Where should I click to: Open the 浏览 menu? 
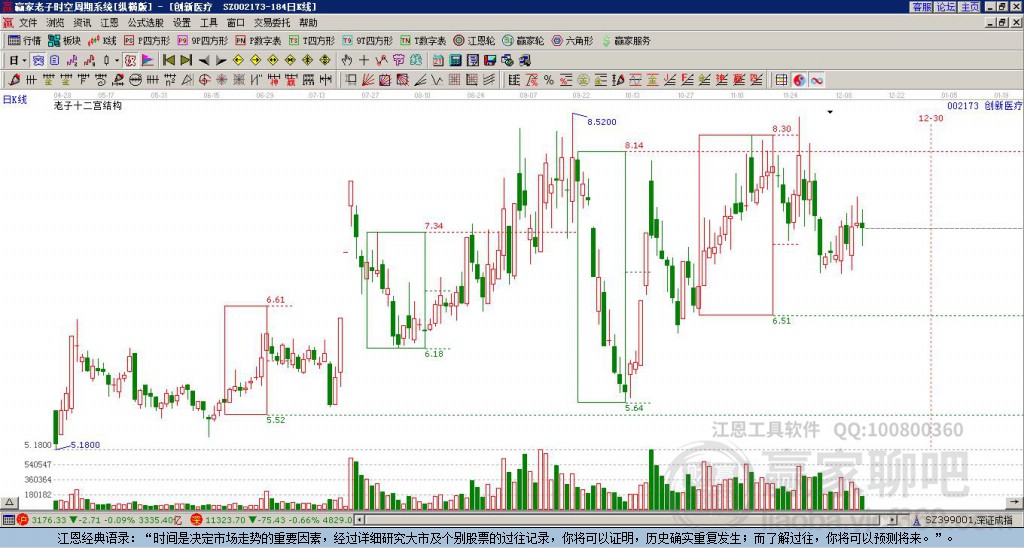[x=56, y=23]
